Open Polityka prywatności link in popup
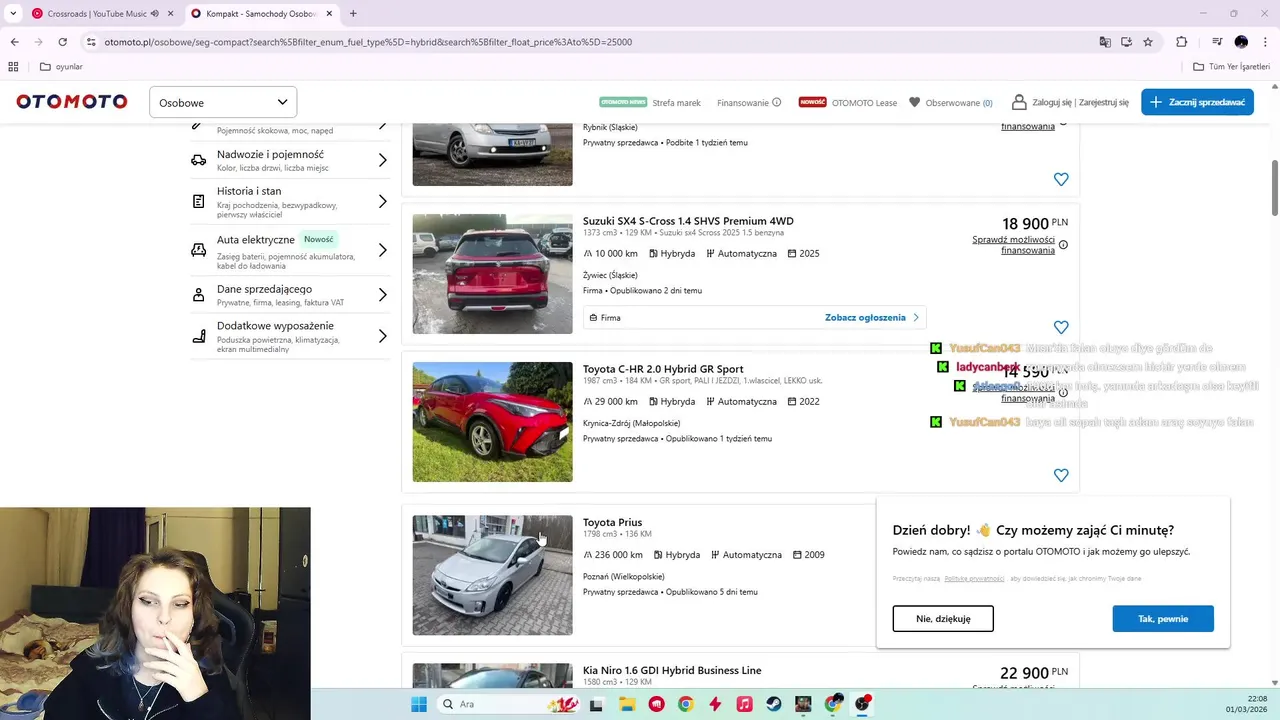1280x720 pixels. pyautogui.click(x=974, y=579)
